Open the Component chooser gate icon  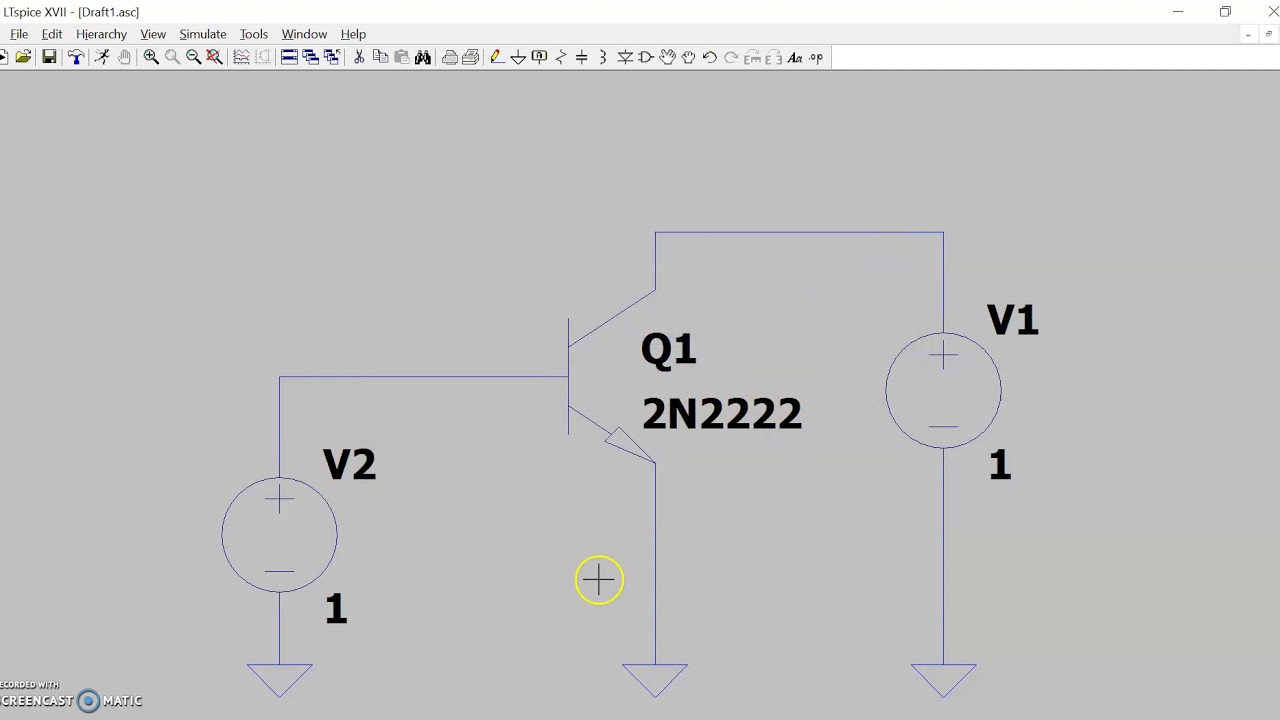[646, 58]
